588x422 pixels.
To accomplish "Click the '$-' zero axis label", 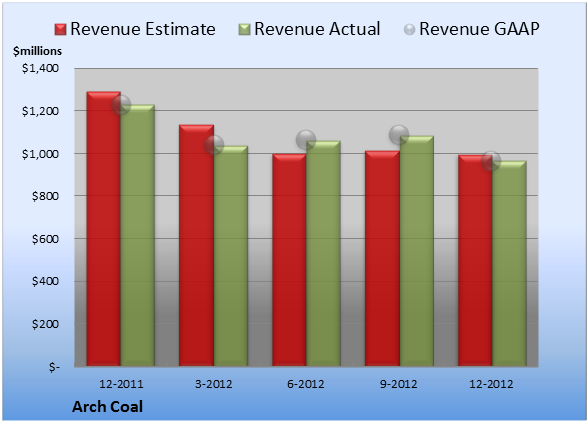I will [54, 367].
